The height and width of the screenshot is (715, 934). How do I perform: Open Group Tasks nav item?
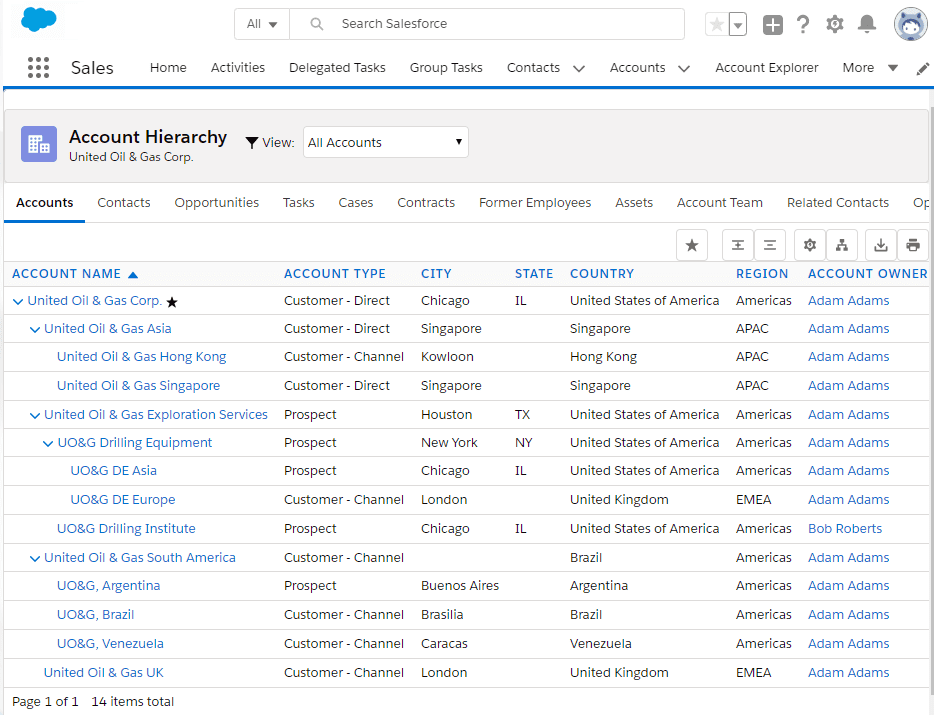point(446,68)
